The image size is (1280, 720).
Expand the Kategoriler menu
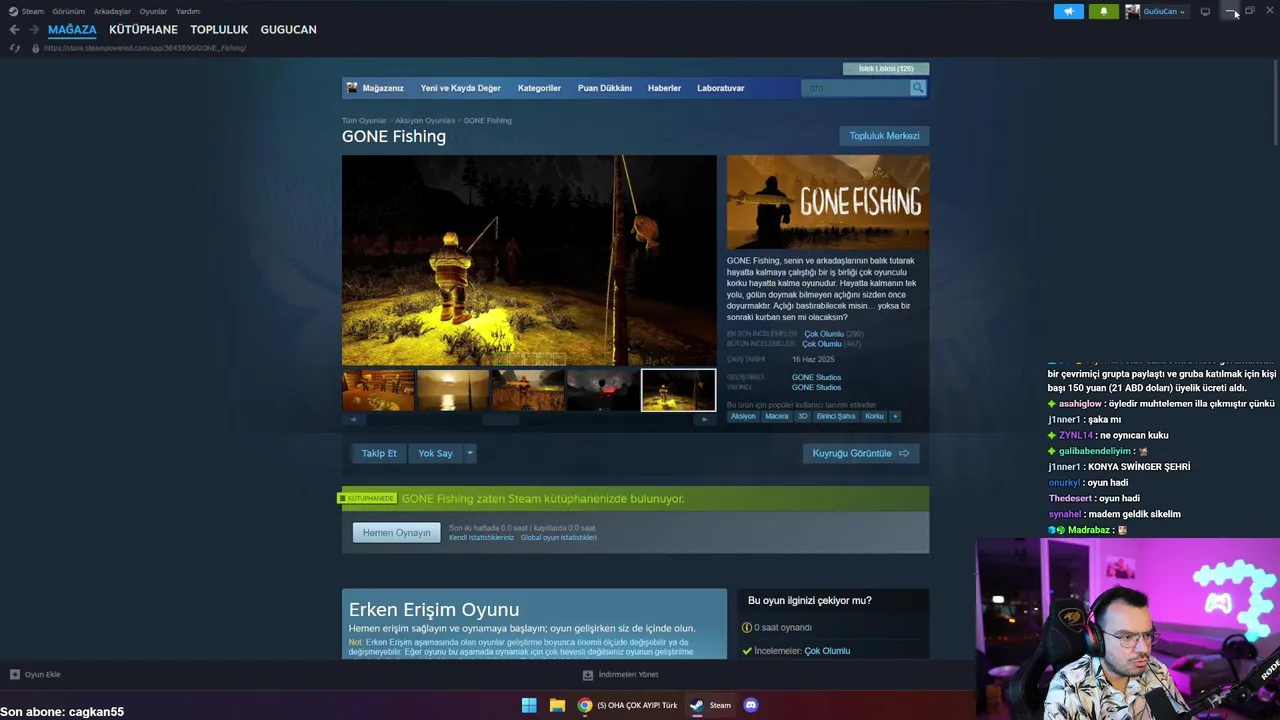pyautogui.click(x=539, y=88)
